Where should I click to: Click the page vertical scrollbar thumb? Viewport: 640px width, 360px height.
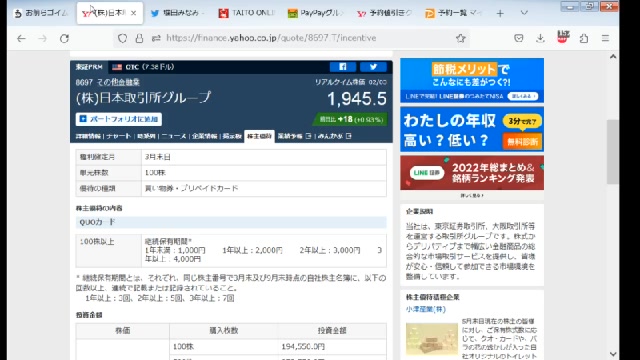pos(612,152)
